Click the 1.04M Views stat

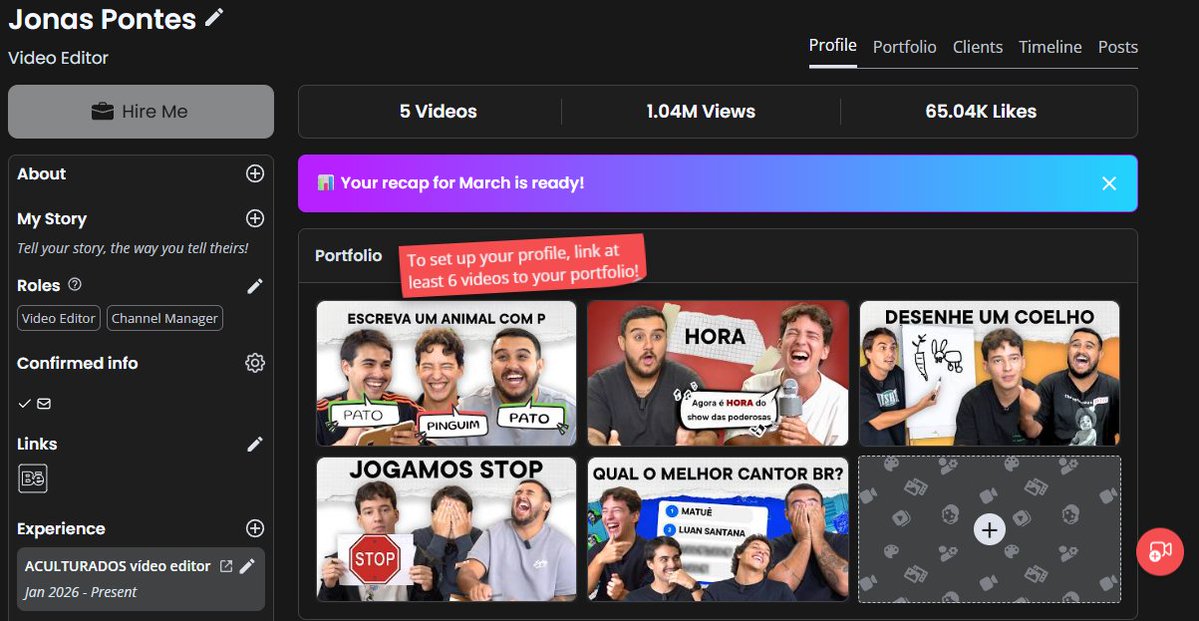click(x=700, y=112)
